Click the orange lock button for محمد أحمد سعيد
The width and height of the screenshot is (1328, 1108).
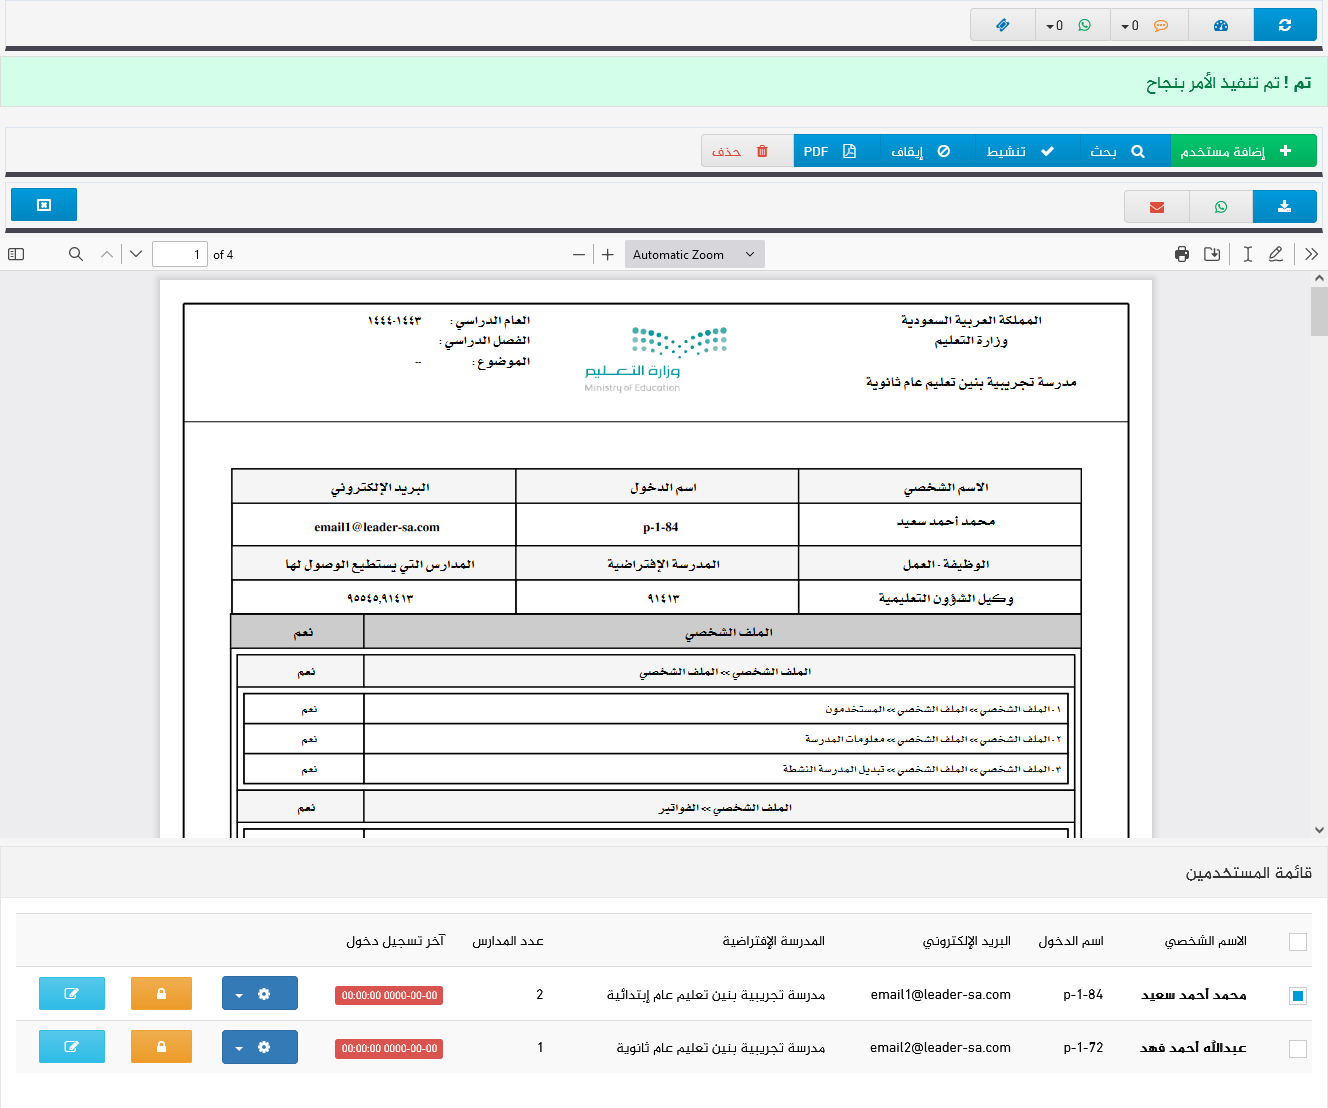tap(161, 993)
